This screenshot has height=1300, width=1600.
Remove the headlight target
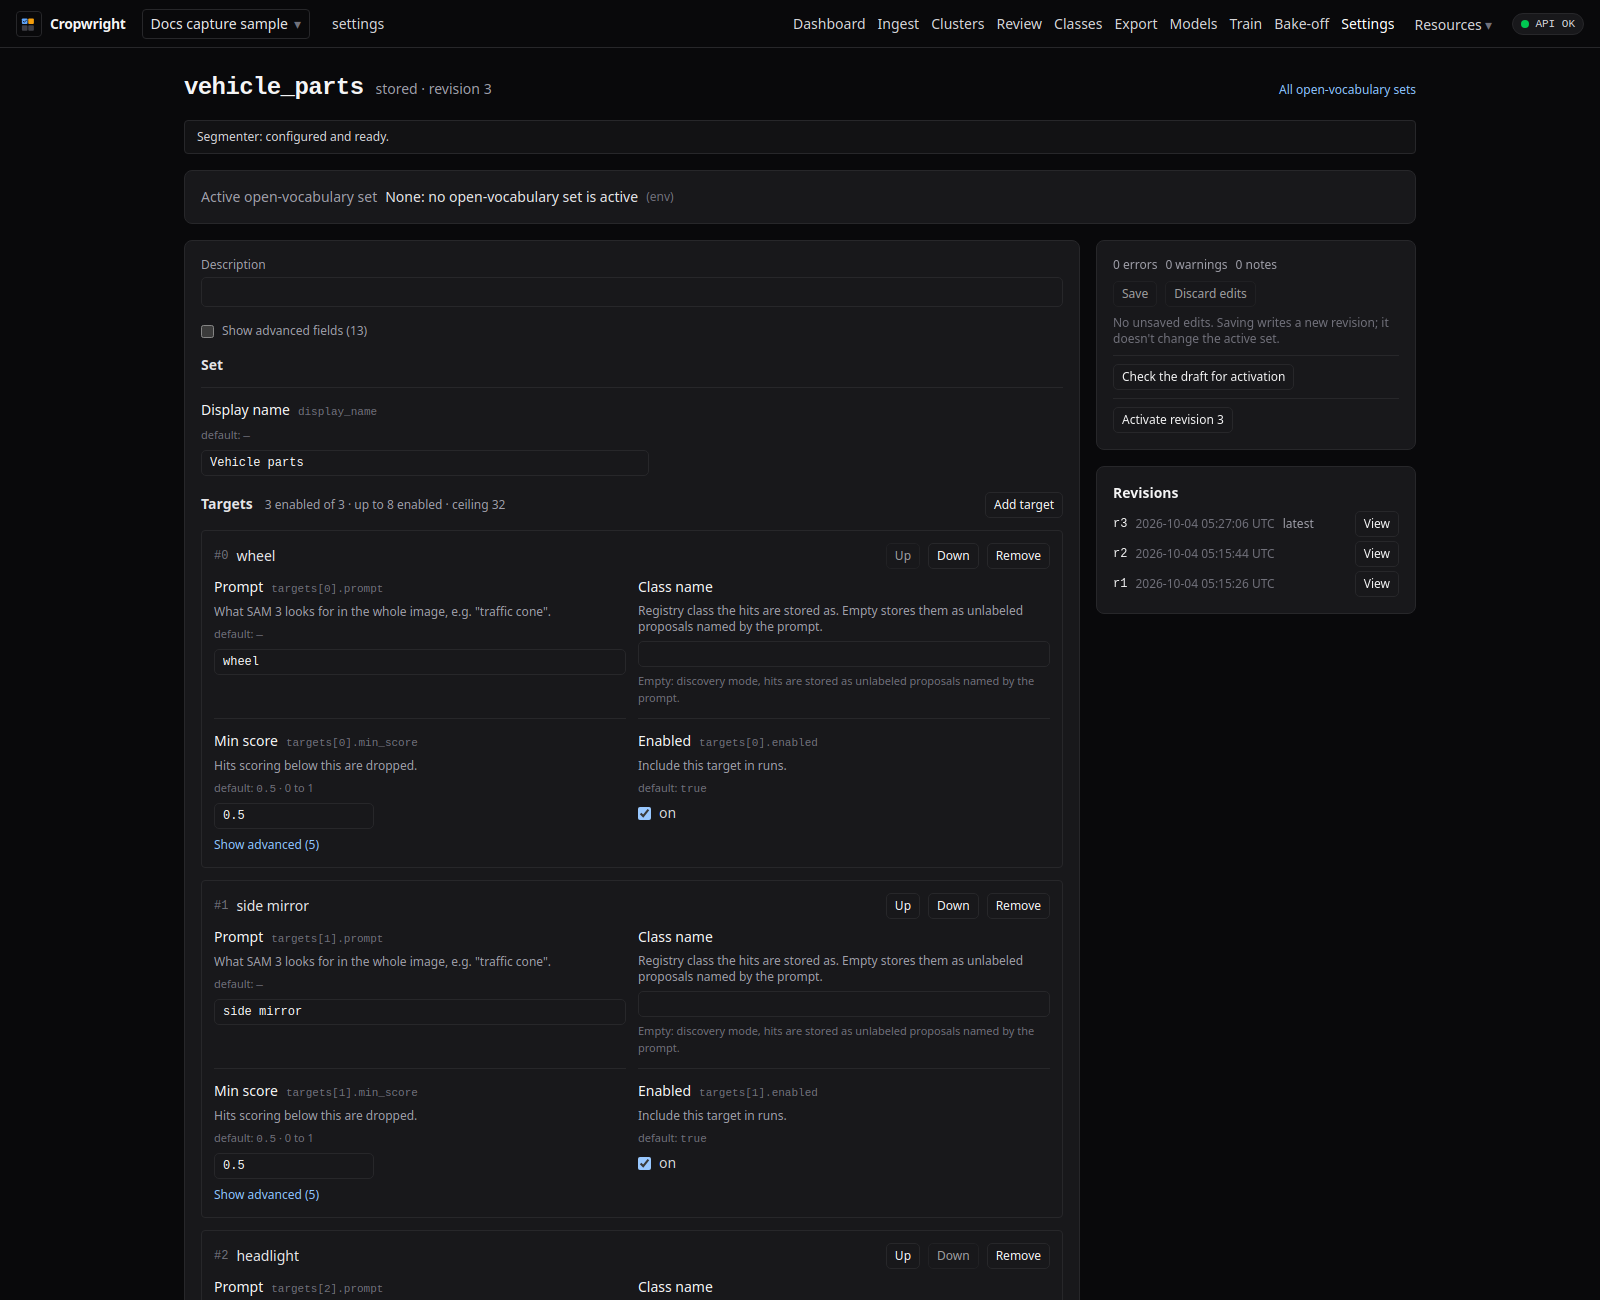coord(1018,1256)
